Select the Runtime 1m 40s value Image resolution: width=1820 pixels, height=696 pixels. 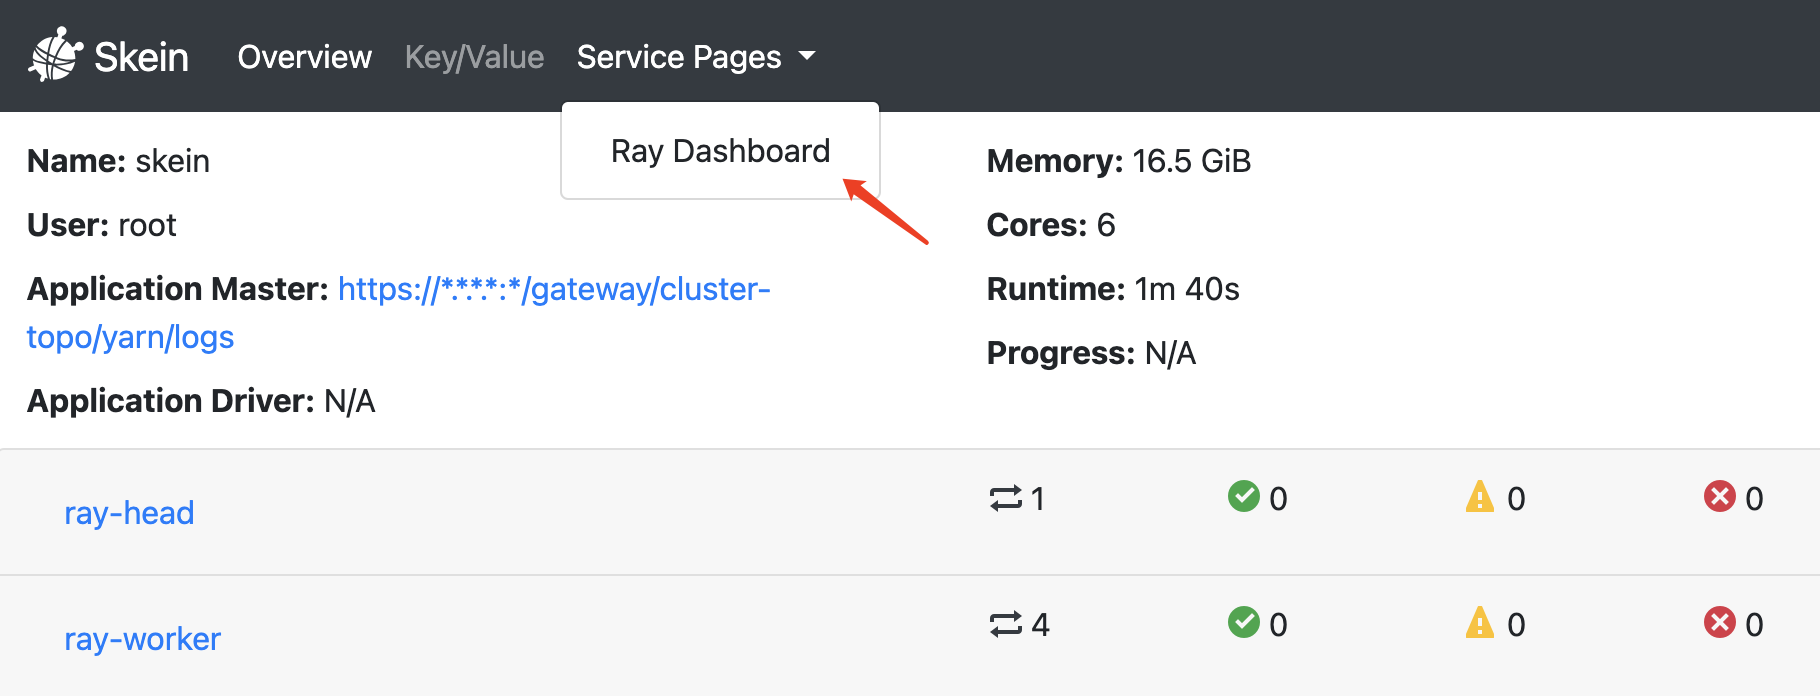pos(1187,289)
